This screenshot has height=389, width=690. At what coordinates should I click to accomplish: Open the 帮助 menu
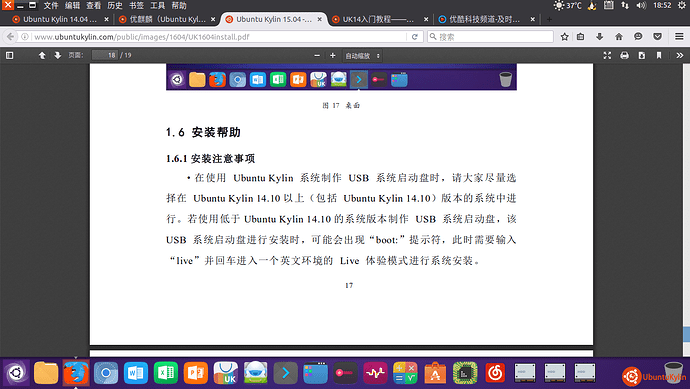tap(179, 6)
